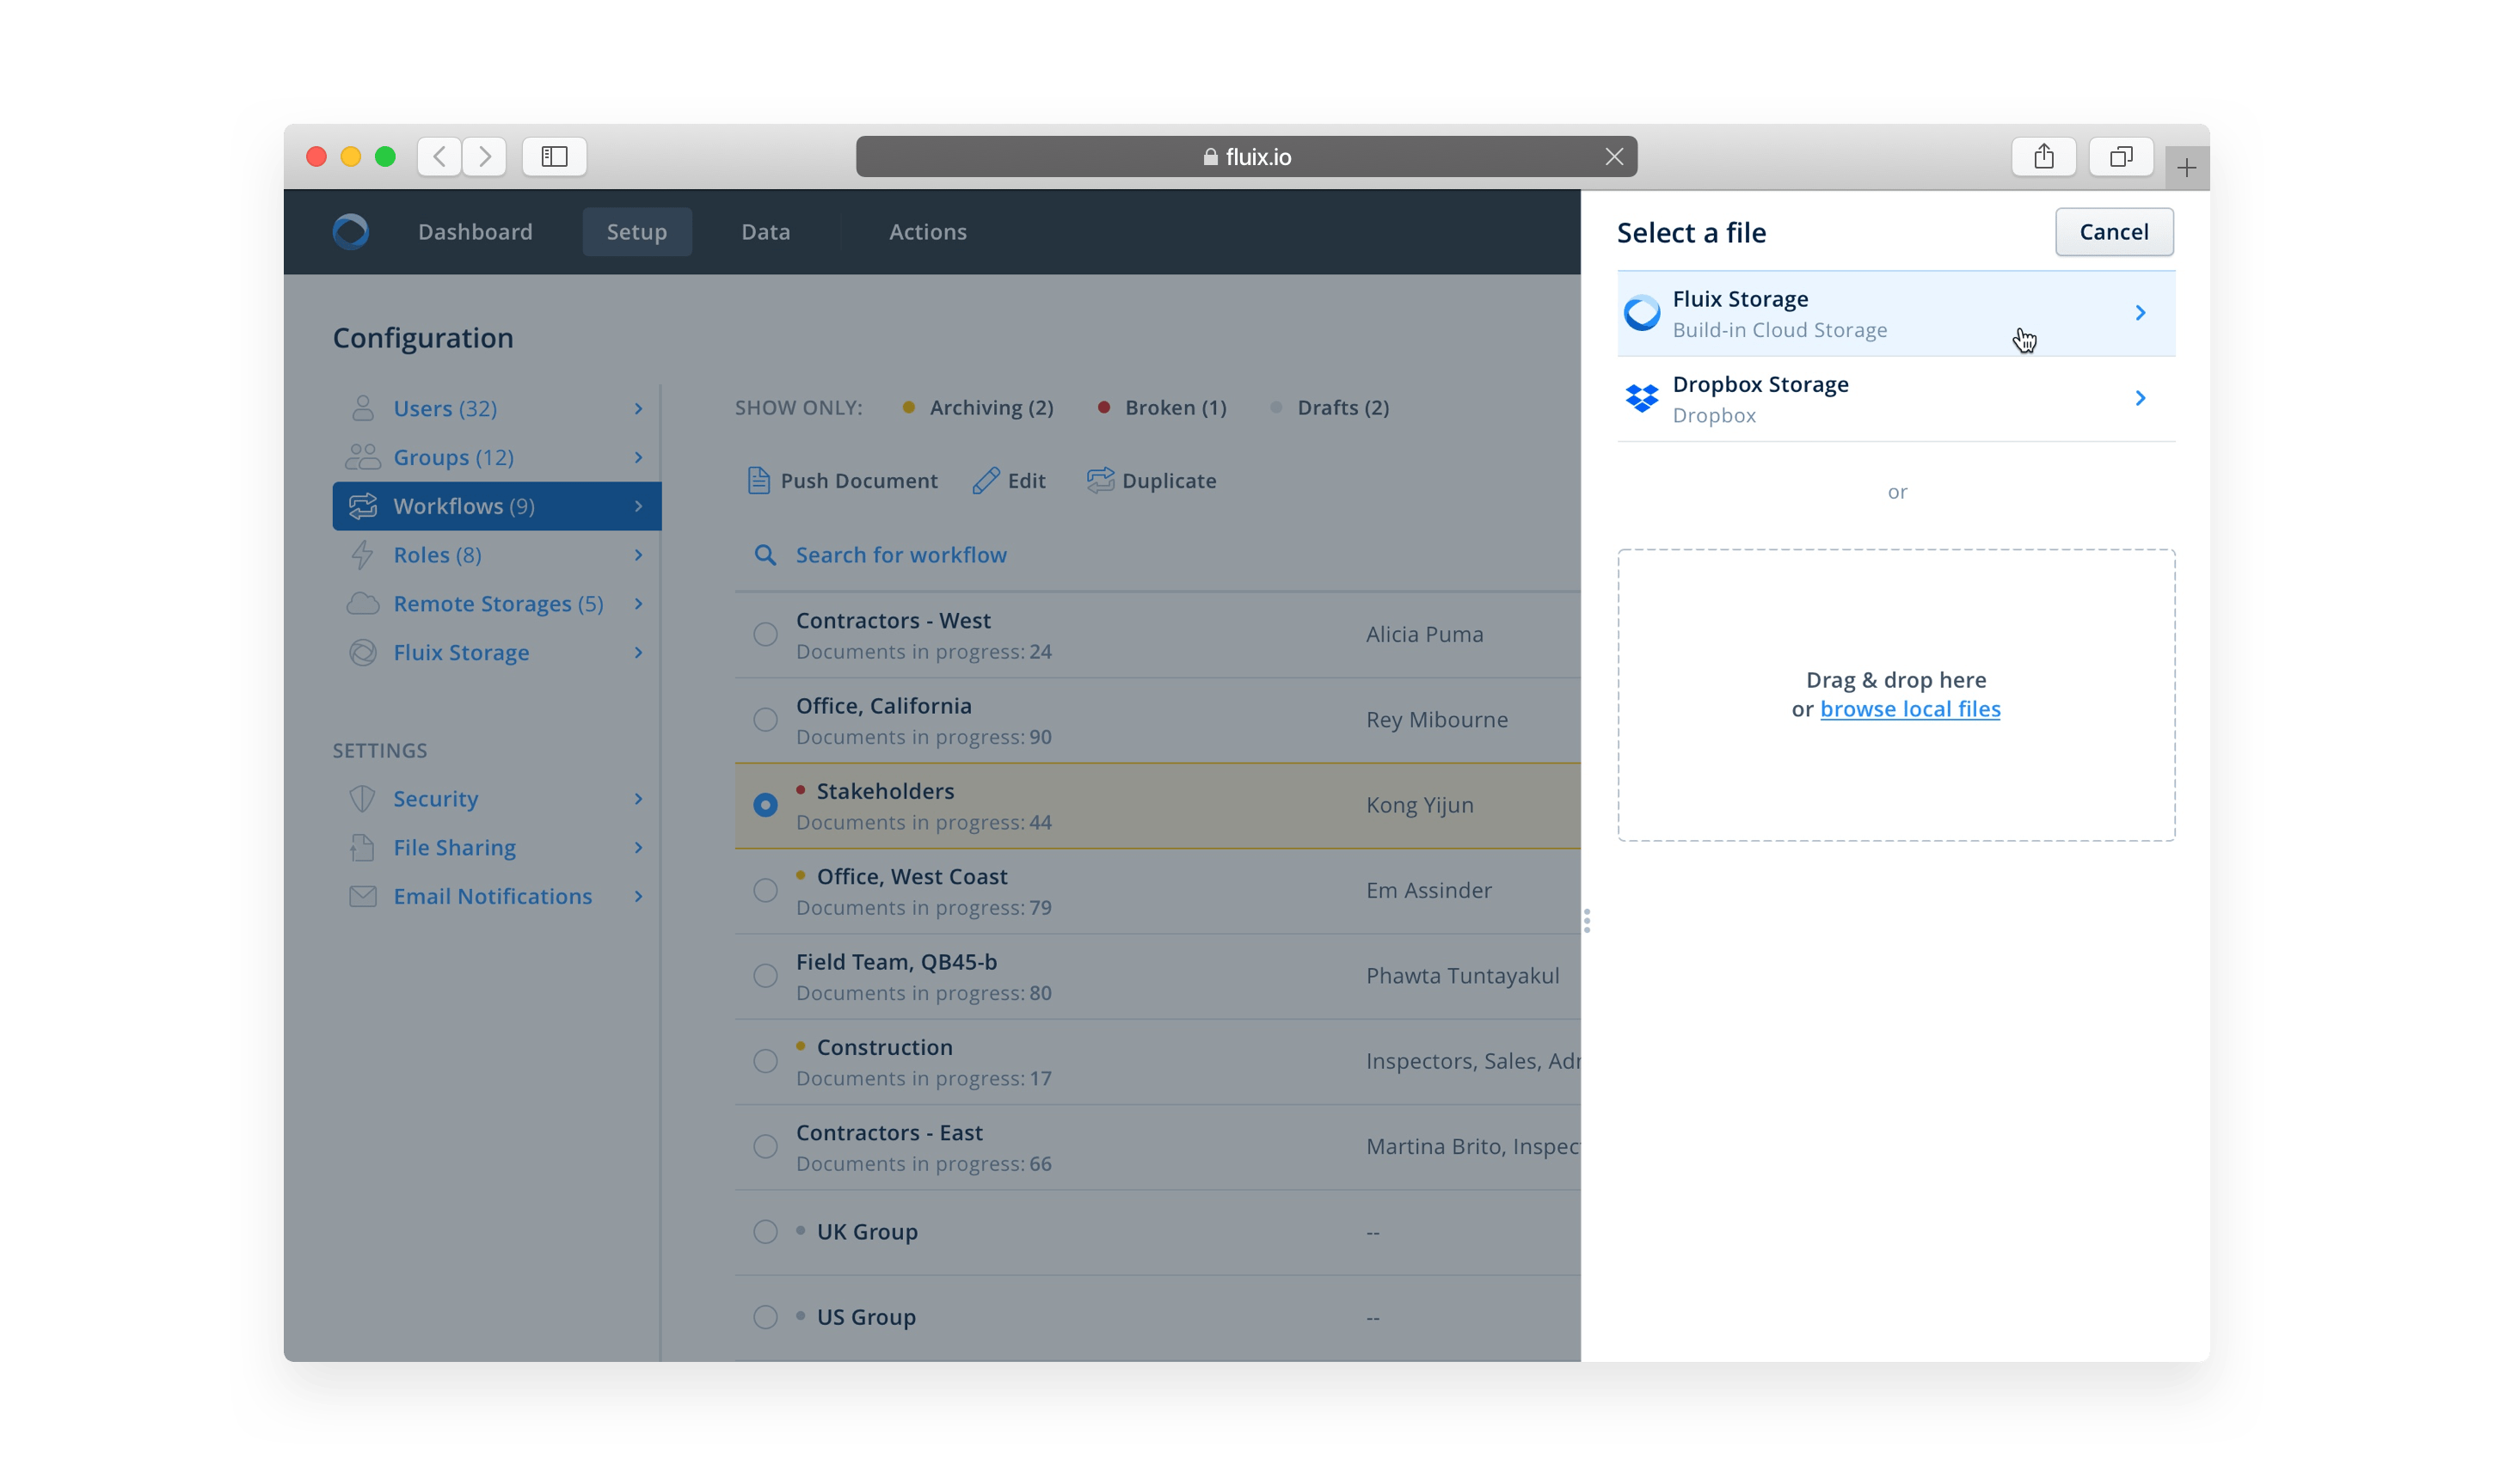Viewport: 2494px width, 1484px height.
Task: Select the UK Group radio button
Action: (x=765, y=1232)
